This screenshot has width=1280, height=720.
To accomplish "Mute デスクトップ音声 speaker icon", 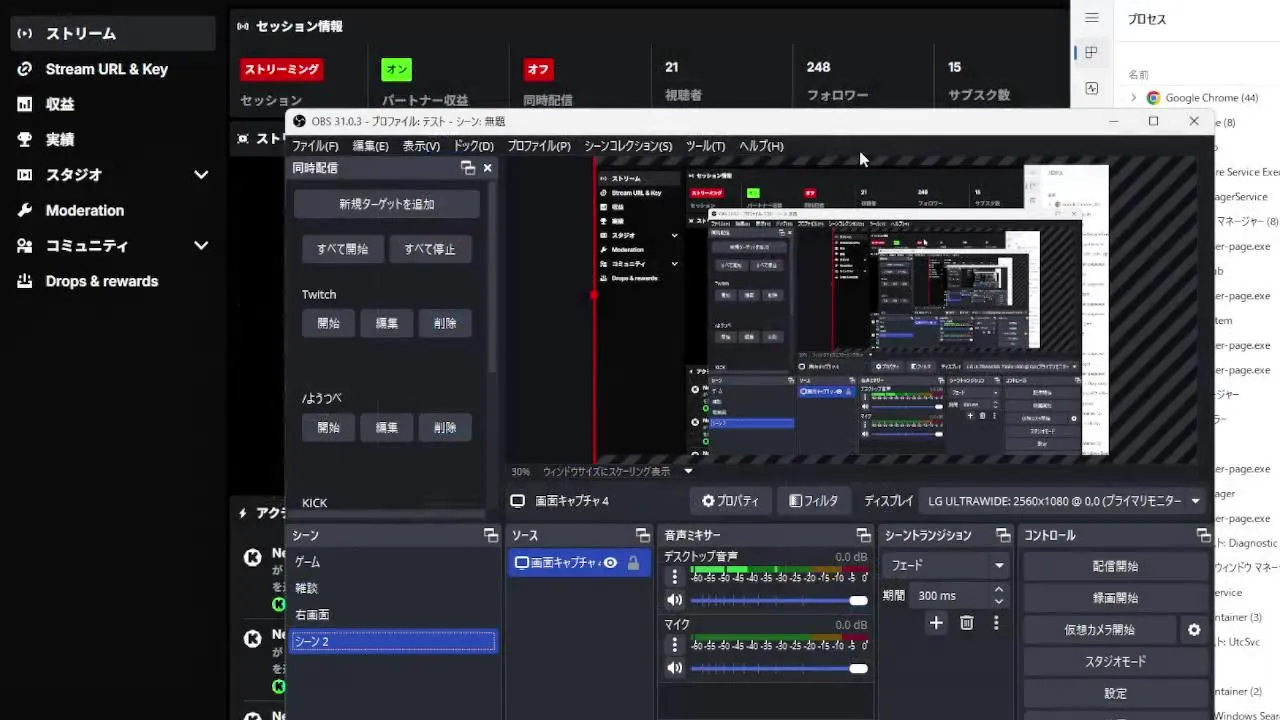I will [x=675, y=601].
